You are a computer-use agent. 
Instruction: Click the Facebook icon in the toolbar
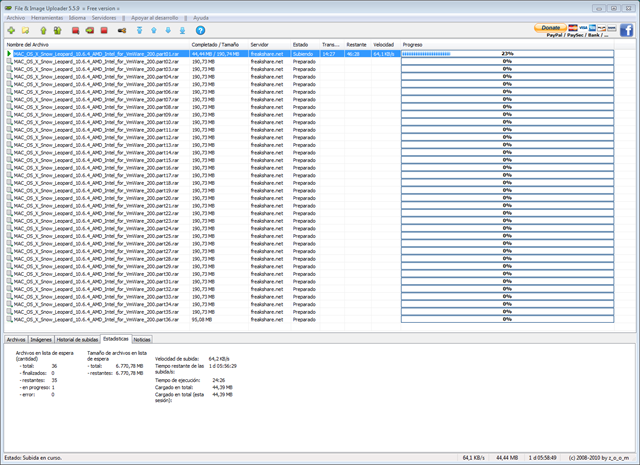click(627, 30)
